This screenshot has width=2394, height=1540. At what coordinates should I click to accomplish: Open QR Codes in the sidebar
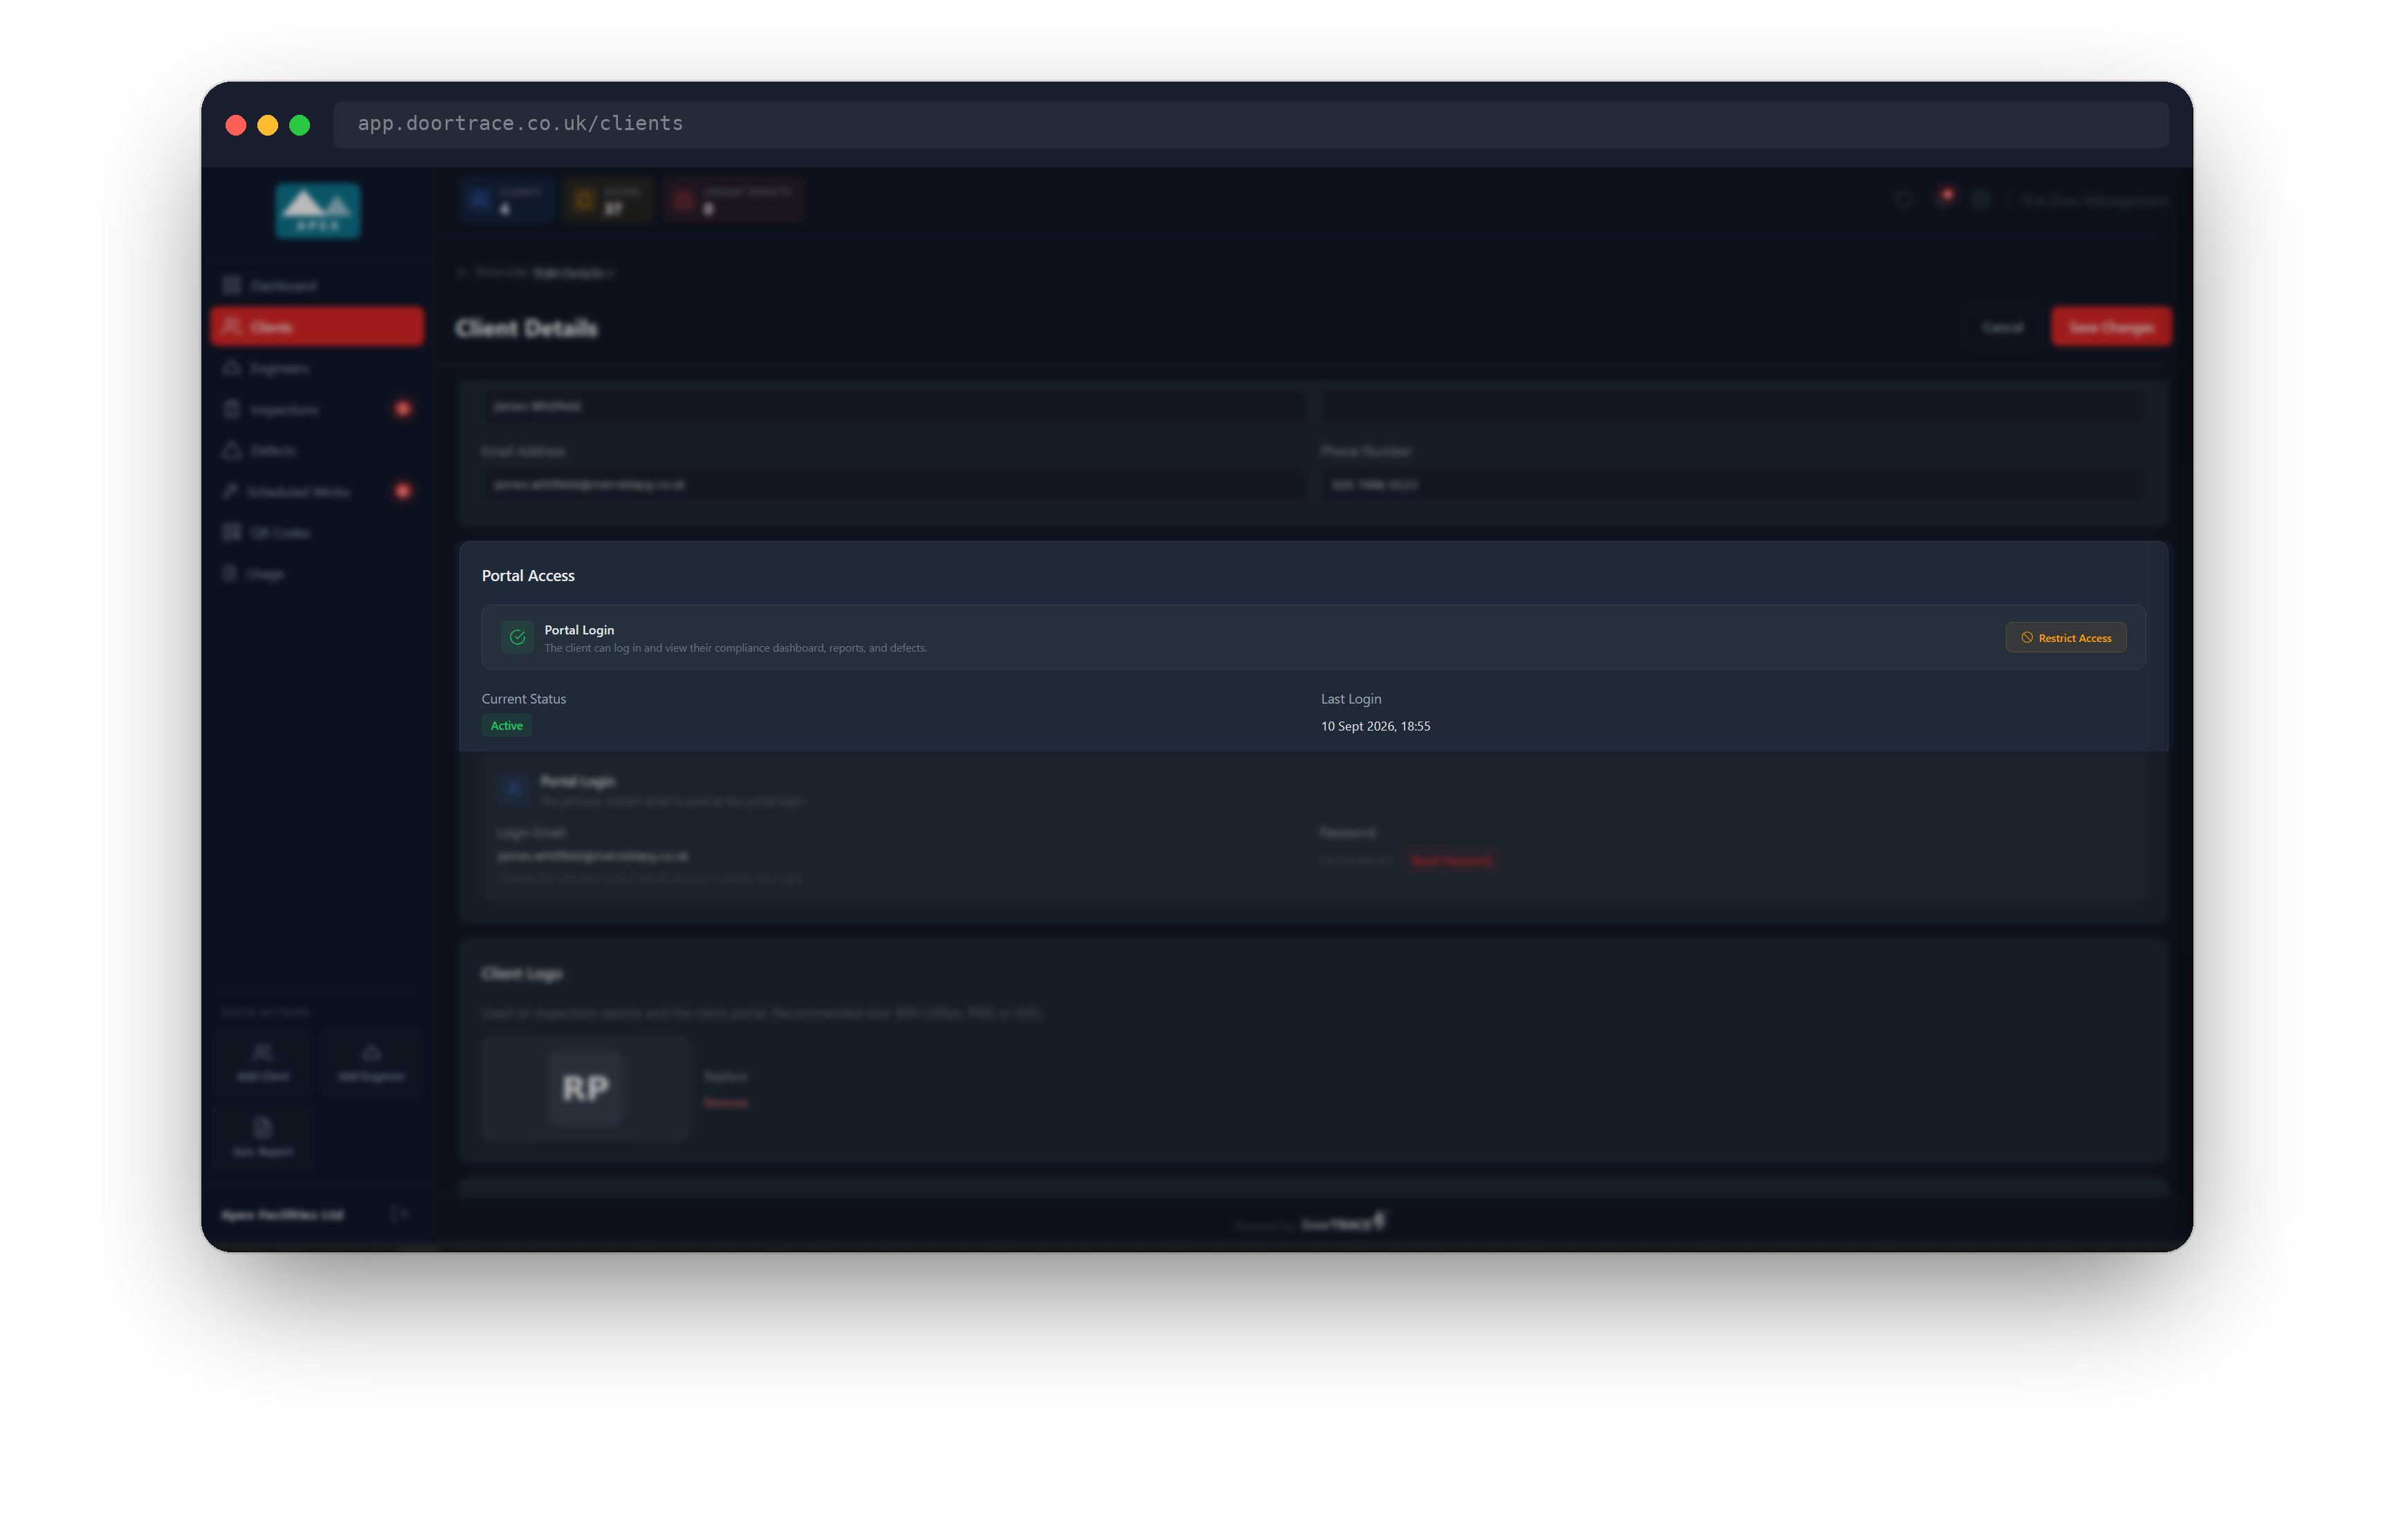[x=317, y=532]
